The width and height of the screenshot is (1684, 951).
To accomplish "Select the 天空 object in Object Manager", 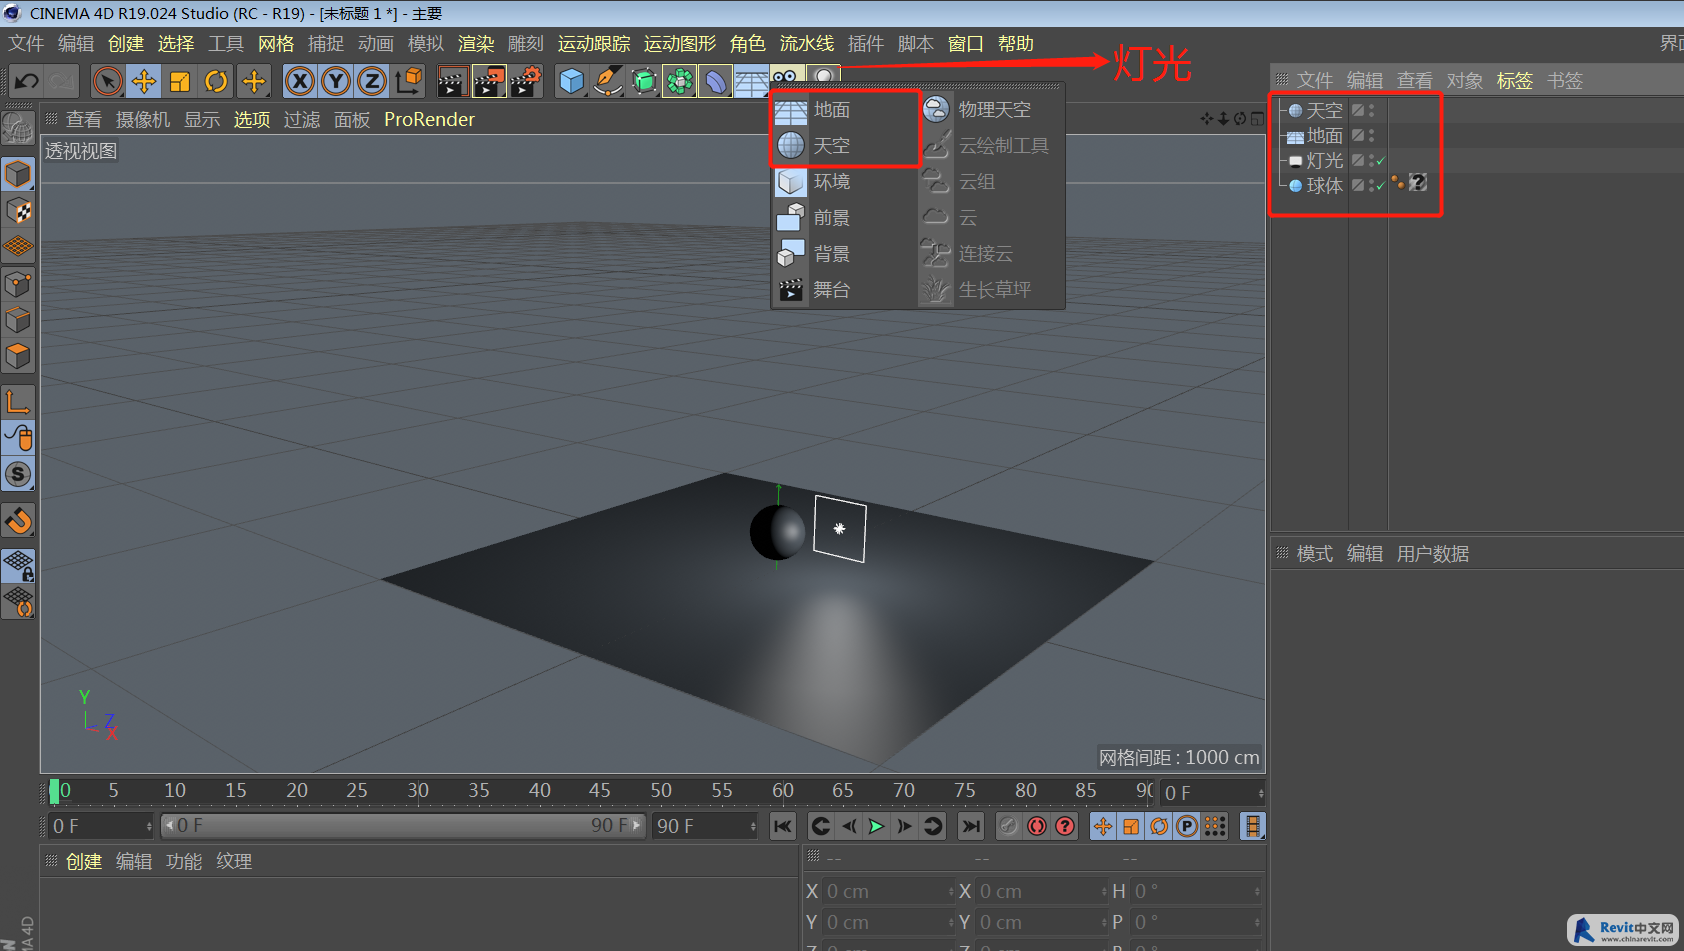I will tap(1324, 111).
